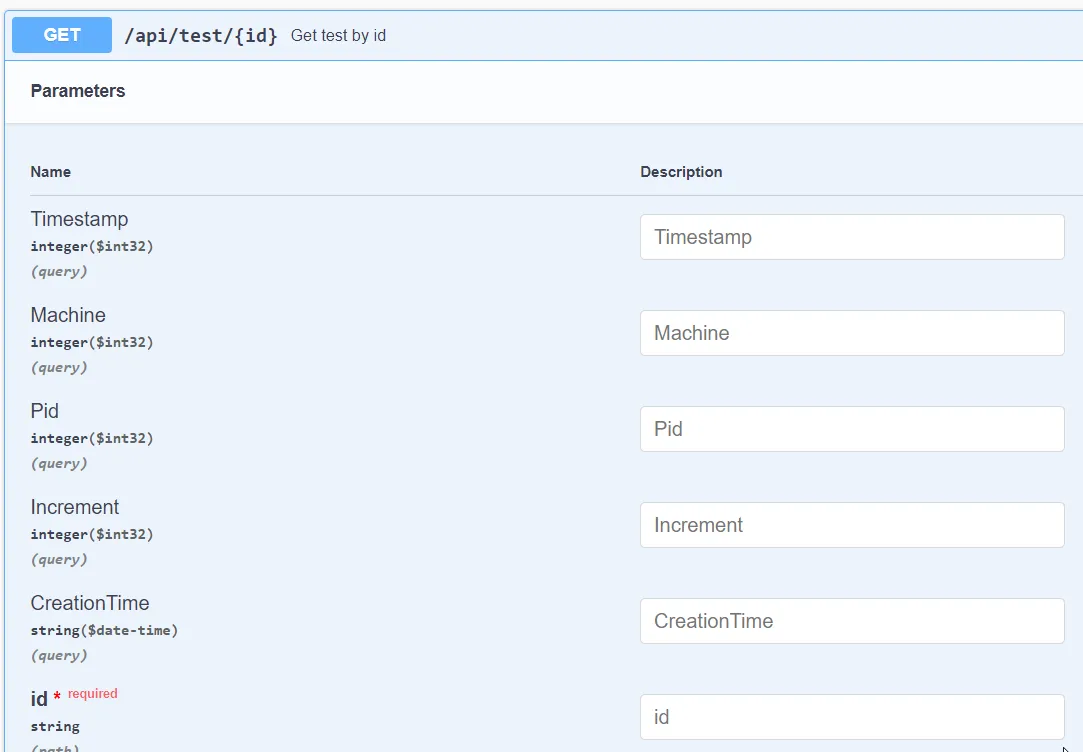
Task: Click the Name column header
Action: (51, 172)
